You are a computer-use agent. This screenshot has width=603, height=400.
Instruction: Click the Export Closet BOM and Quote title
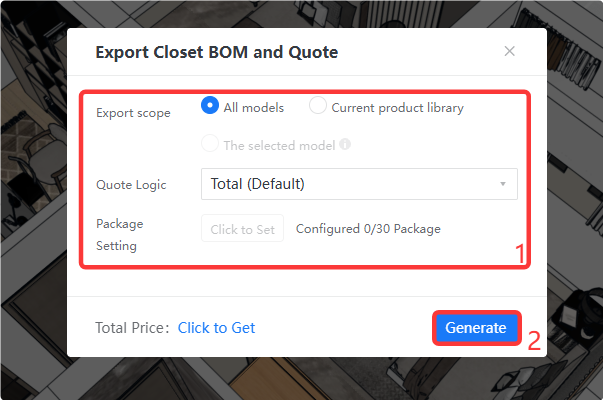tap(217, 52)
